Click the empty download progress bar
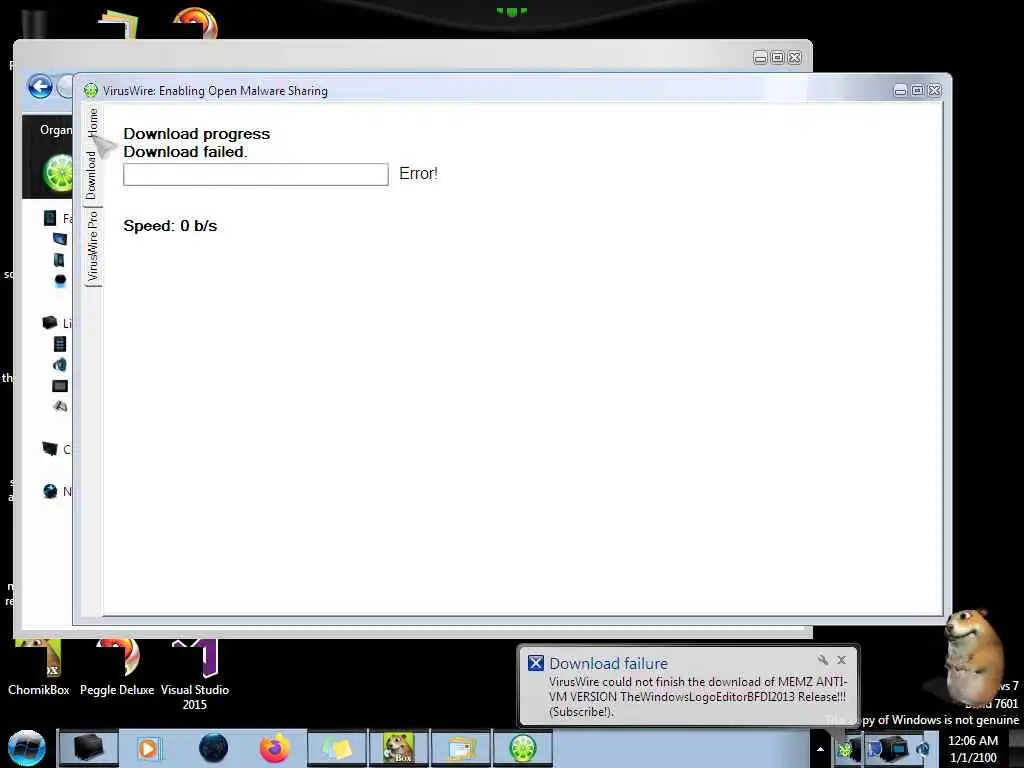 tap(256, 174)
